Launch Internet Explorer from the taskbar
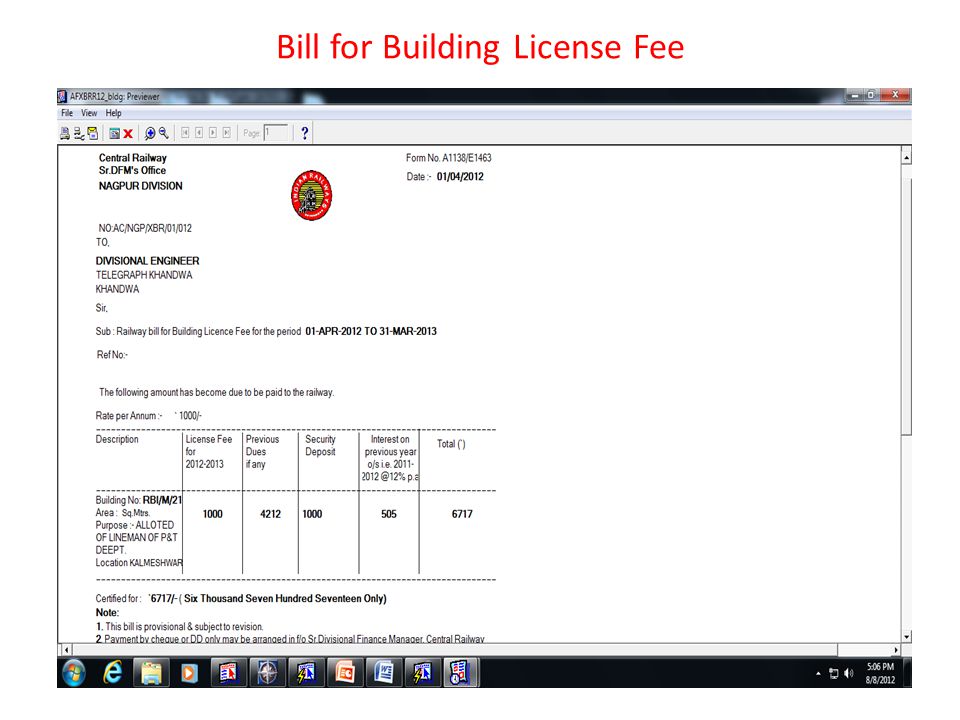The height and width of the screenshot is (720, 960). pos(113,673)
